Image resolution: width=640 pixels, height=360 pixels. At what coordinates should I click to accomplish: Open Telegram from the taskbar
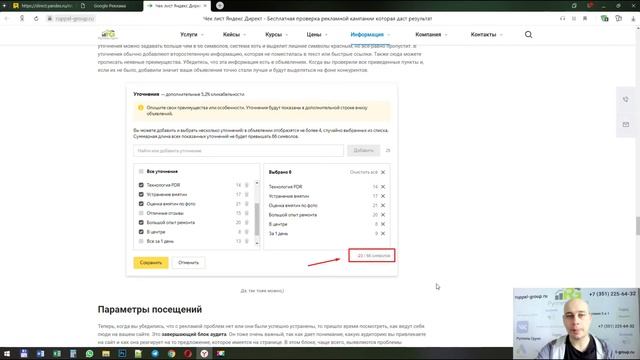tap(155, 353)
